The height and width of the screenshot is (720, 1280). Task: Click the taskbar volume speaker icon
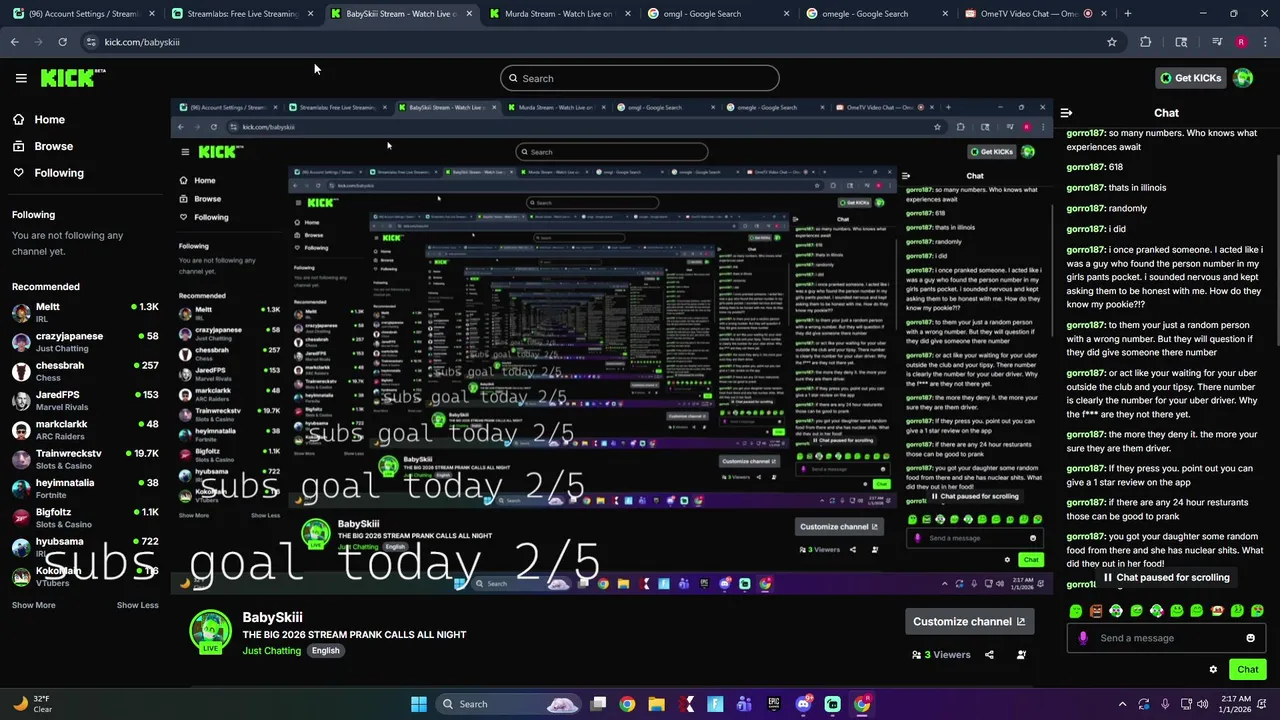coord(1203,704)
